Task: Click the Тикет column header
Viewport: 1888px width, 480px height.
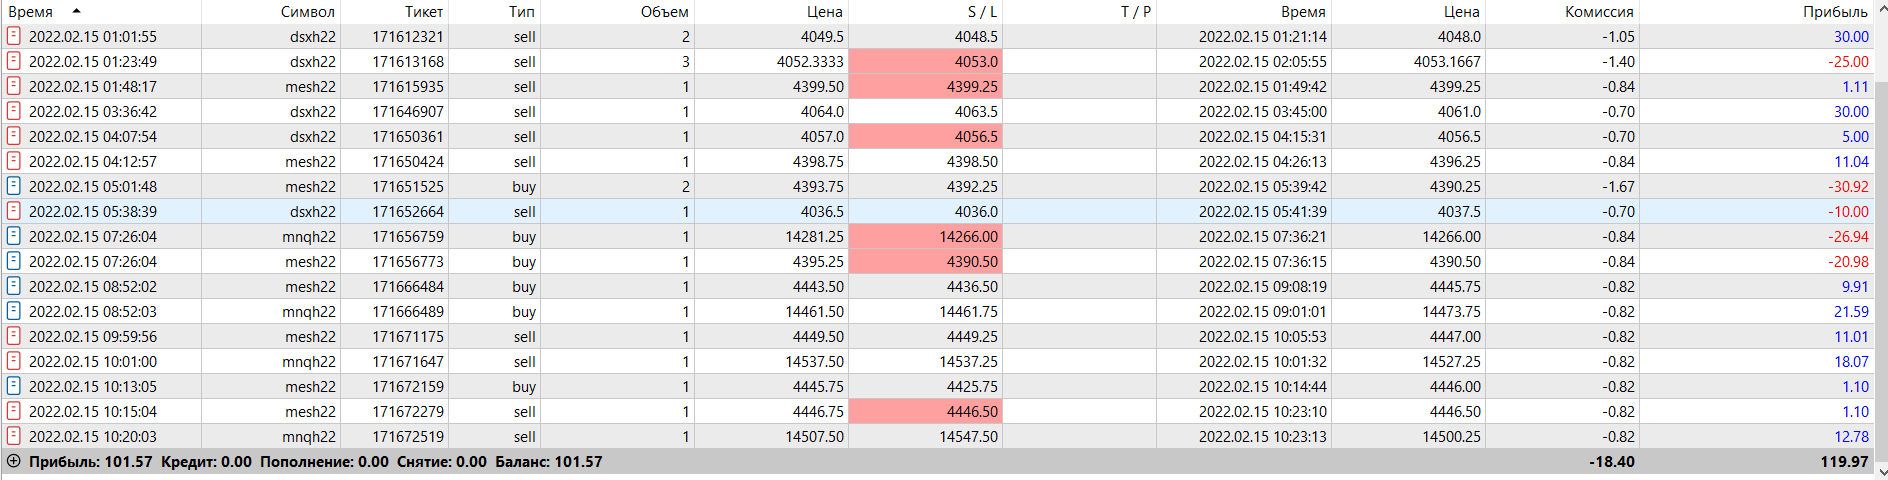Action: 424,12
